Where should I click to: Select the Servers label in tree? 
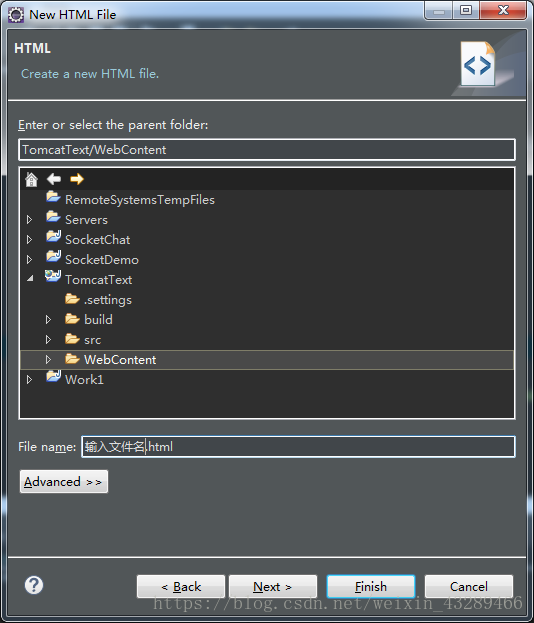[86, 220]
